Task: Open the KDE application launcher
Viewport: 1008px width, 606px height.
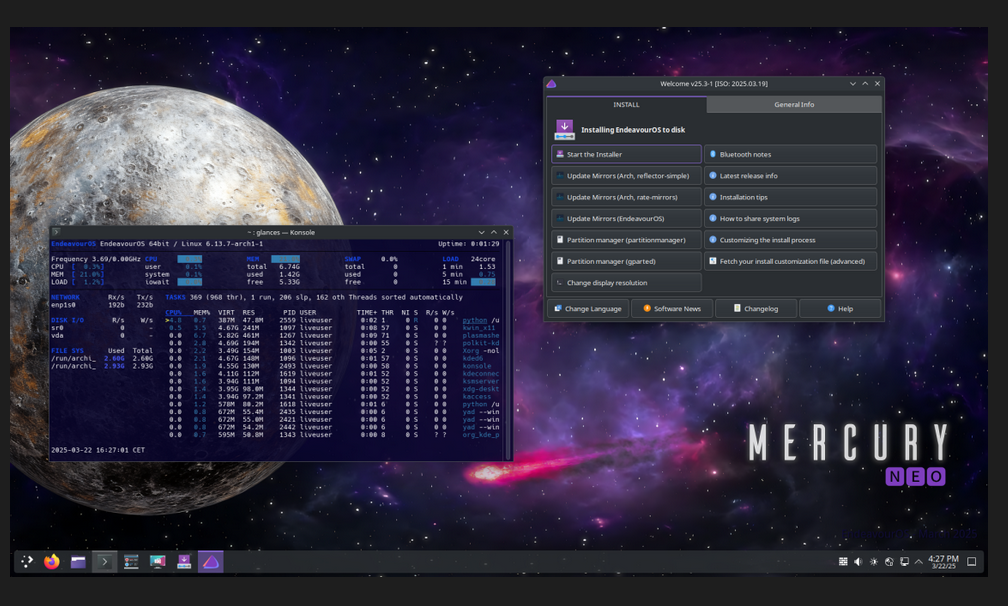Action: point(25,562)
